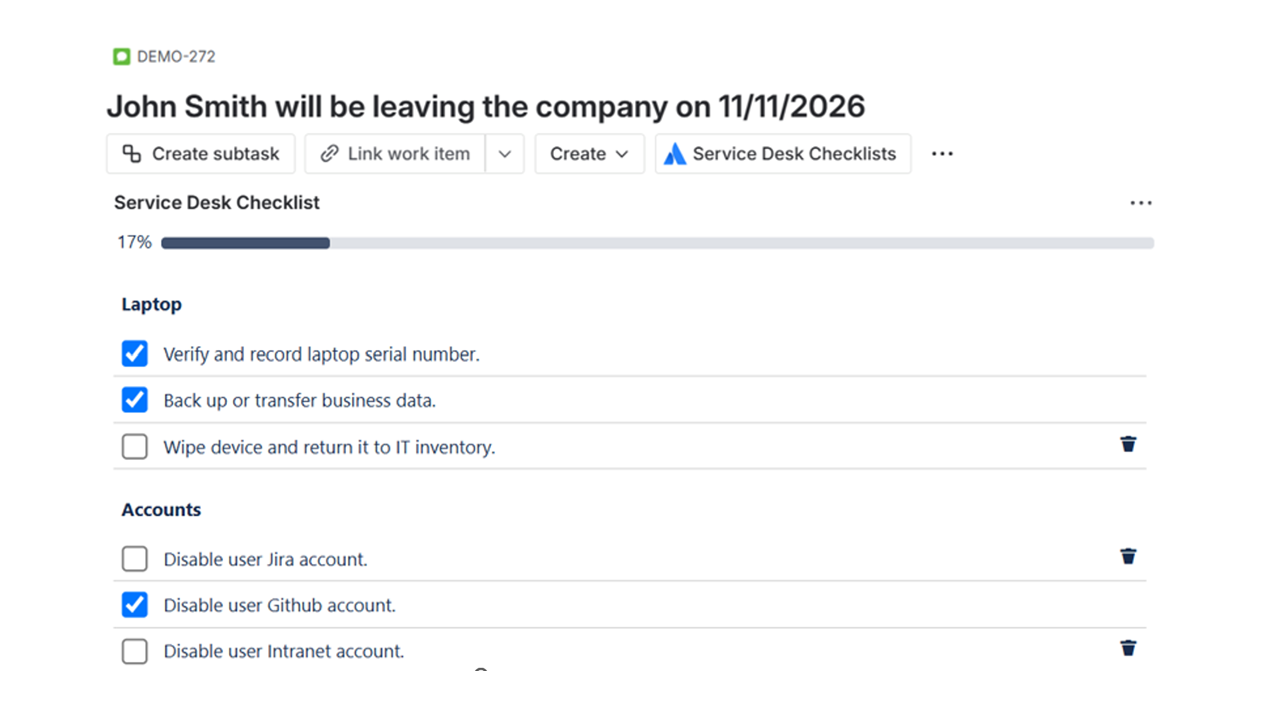The width and height of the screenshot is (1280, 720).
Task: Check the Wipe device and return checkbox
Action: tap(134, 446)
